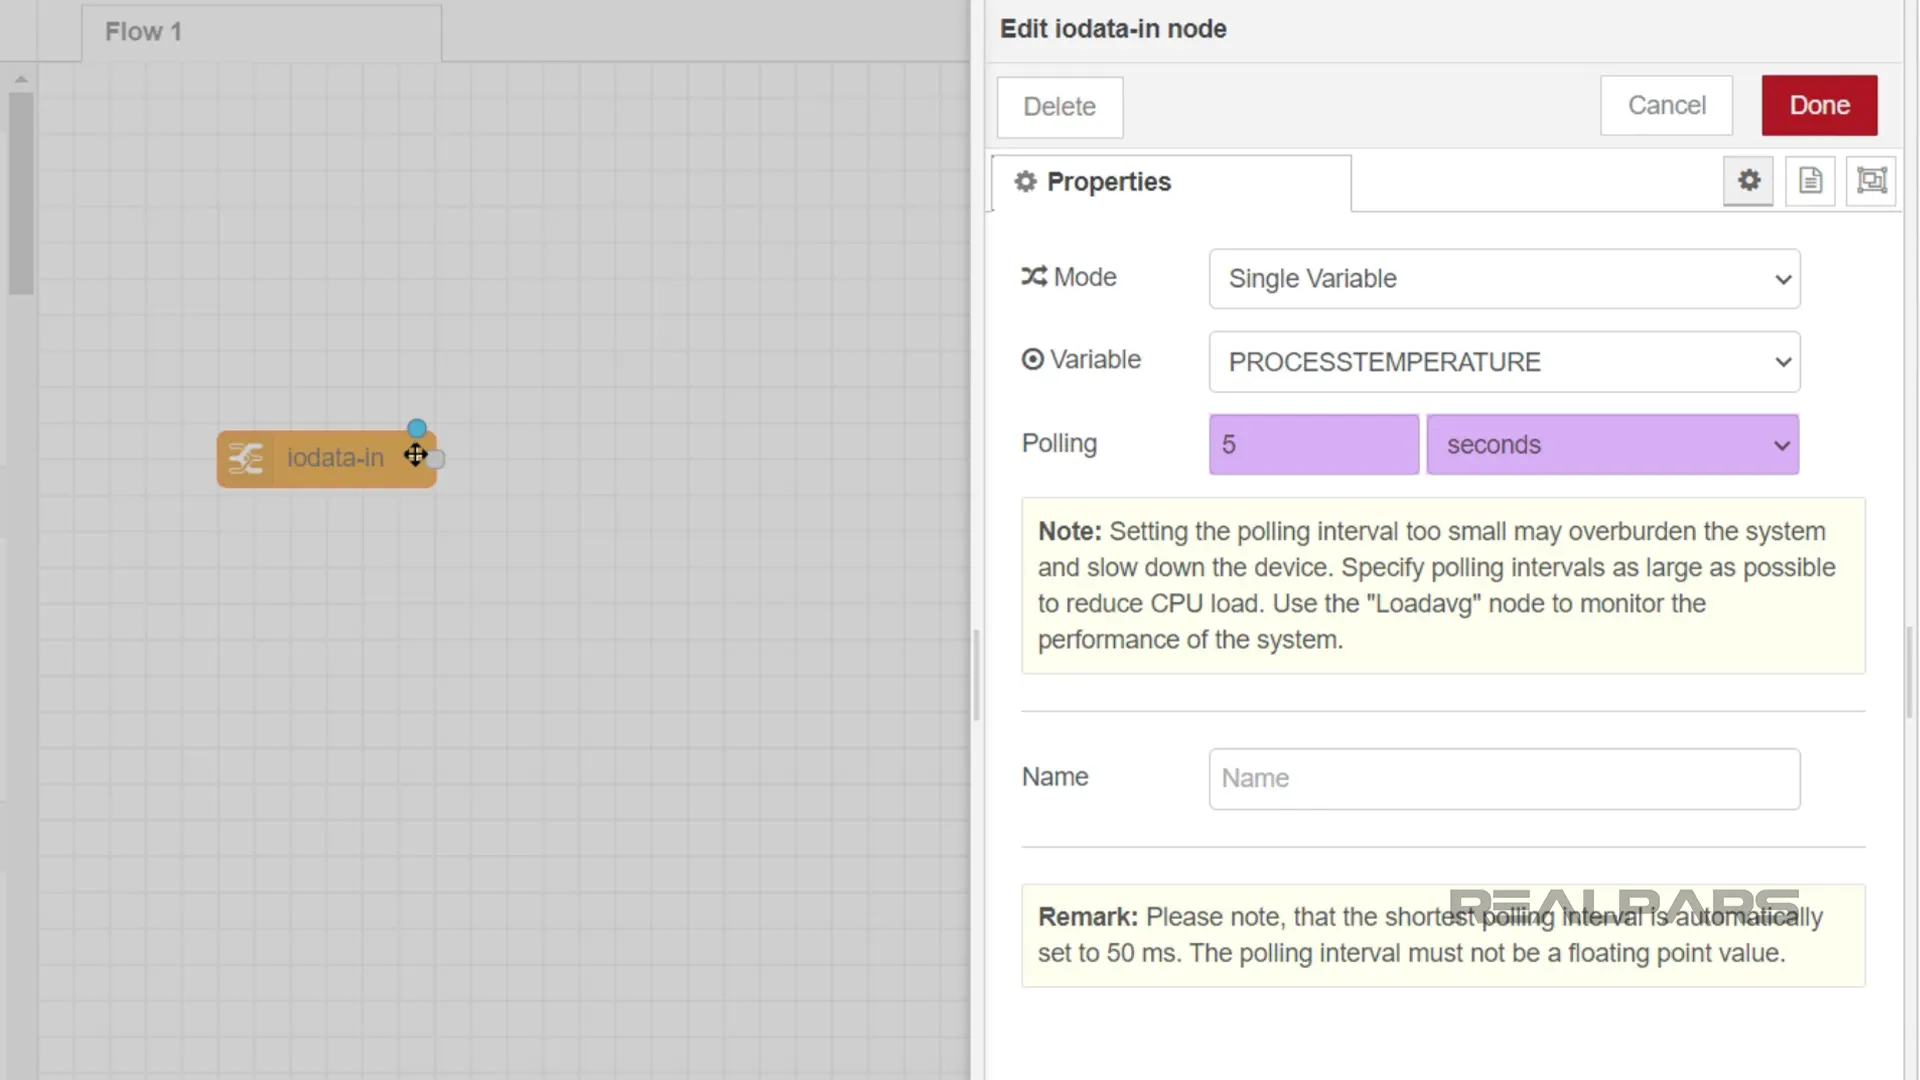
Task: Click the Mode shuffle icon
Action: (x=1034, y=277)
